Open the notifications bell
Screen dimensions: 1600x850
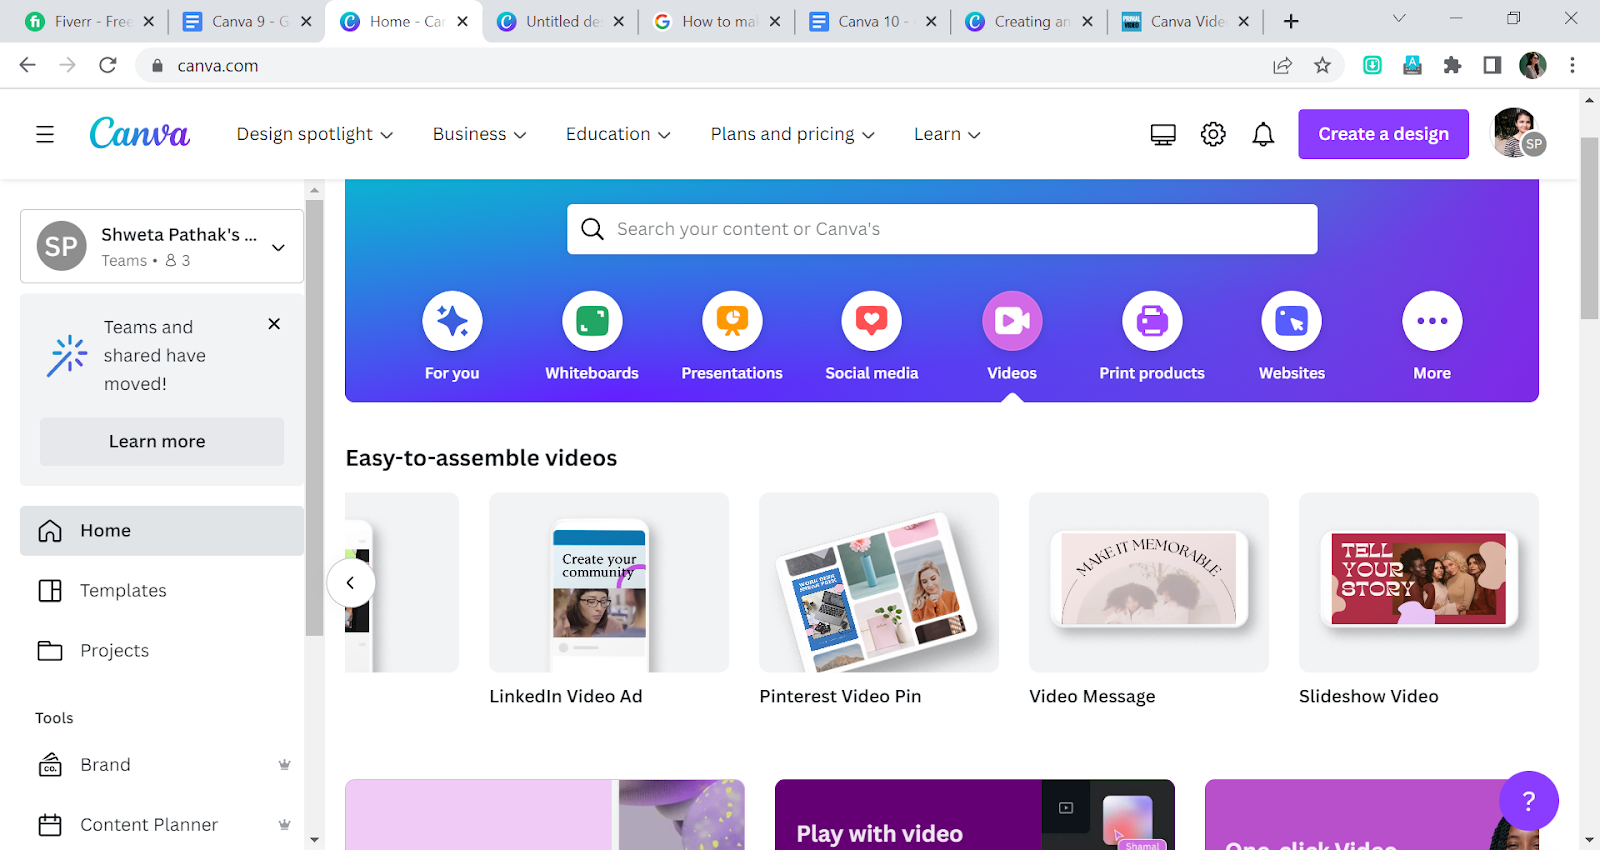pos(1263,134)
